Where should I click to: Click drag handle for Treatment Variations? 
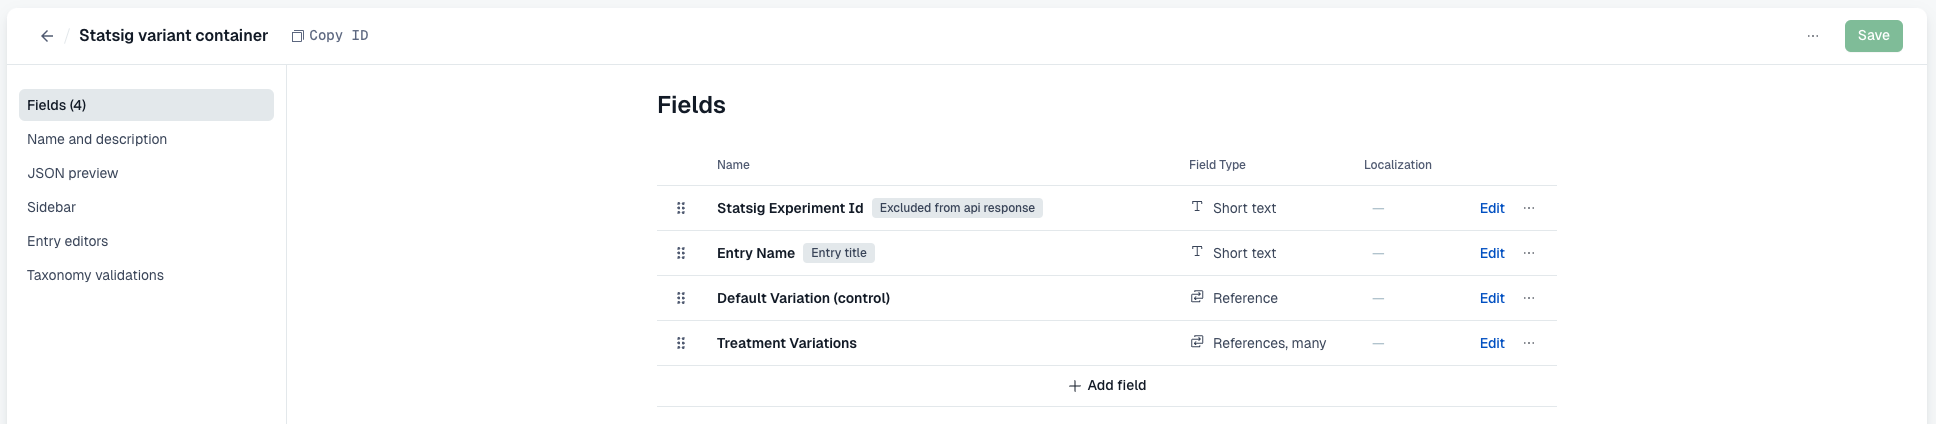681,343
